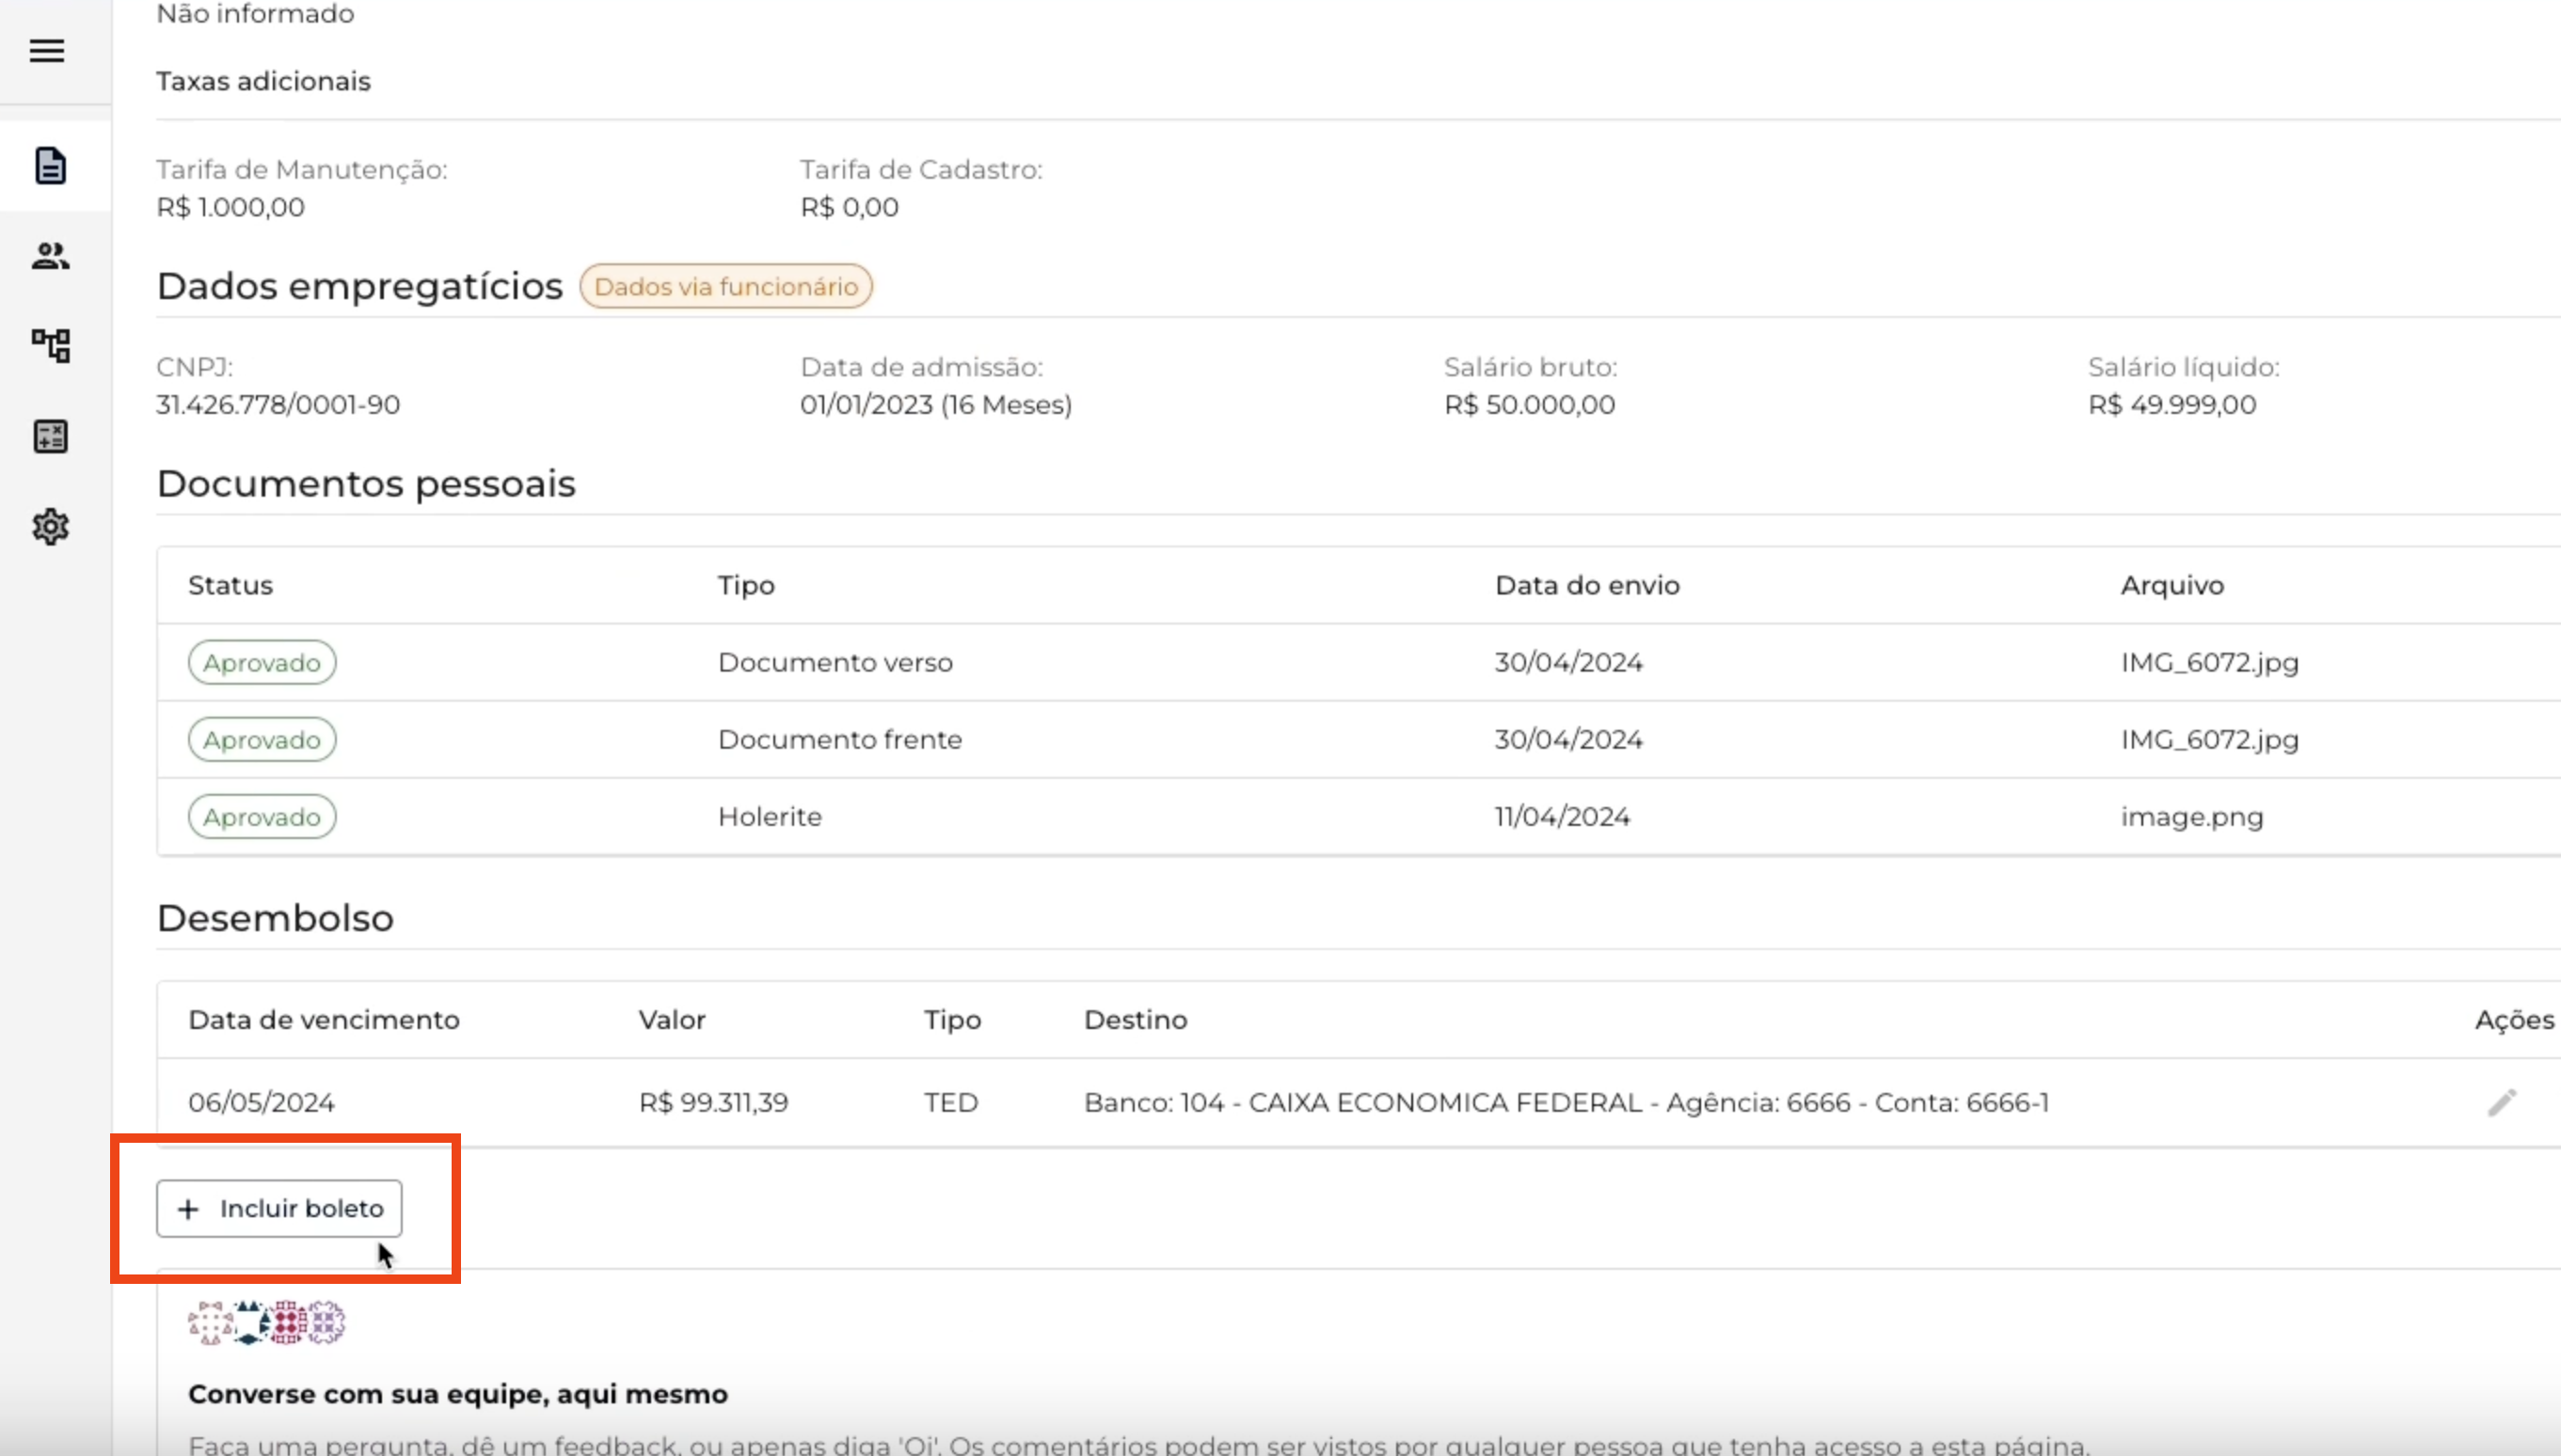Viewport: 2561px width, 1456px height.
Task: Click the plus icon on Incluir boleto
Action: pos(188,1209)
